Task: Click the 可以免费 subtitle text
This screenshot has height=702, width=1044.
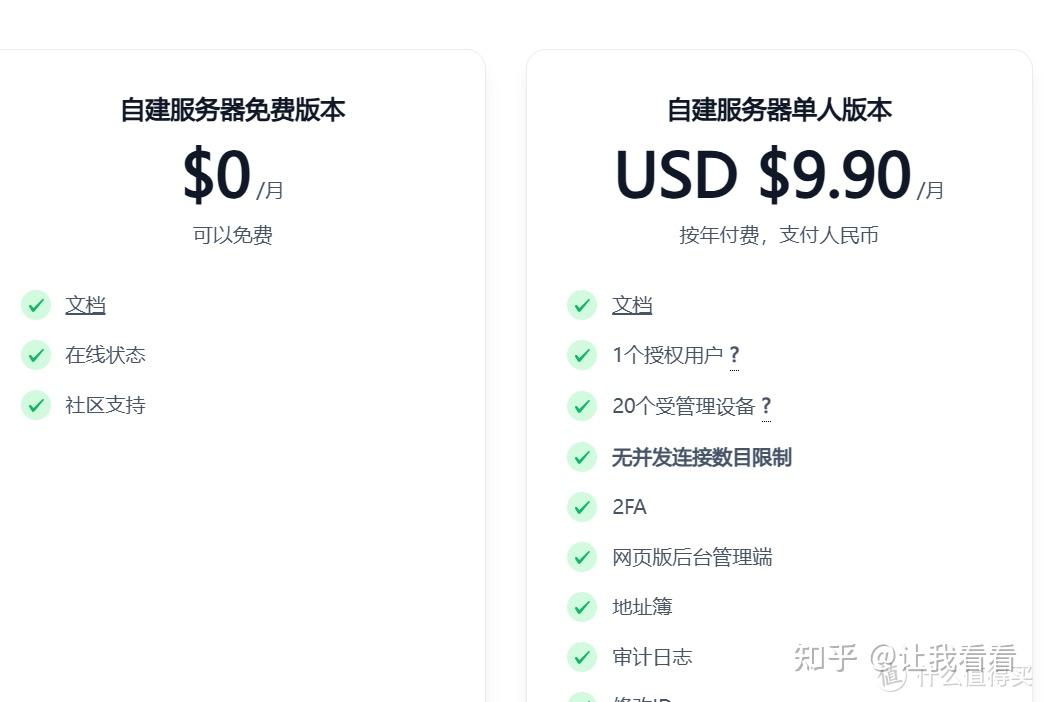Action: point(232,236)
